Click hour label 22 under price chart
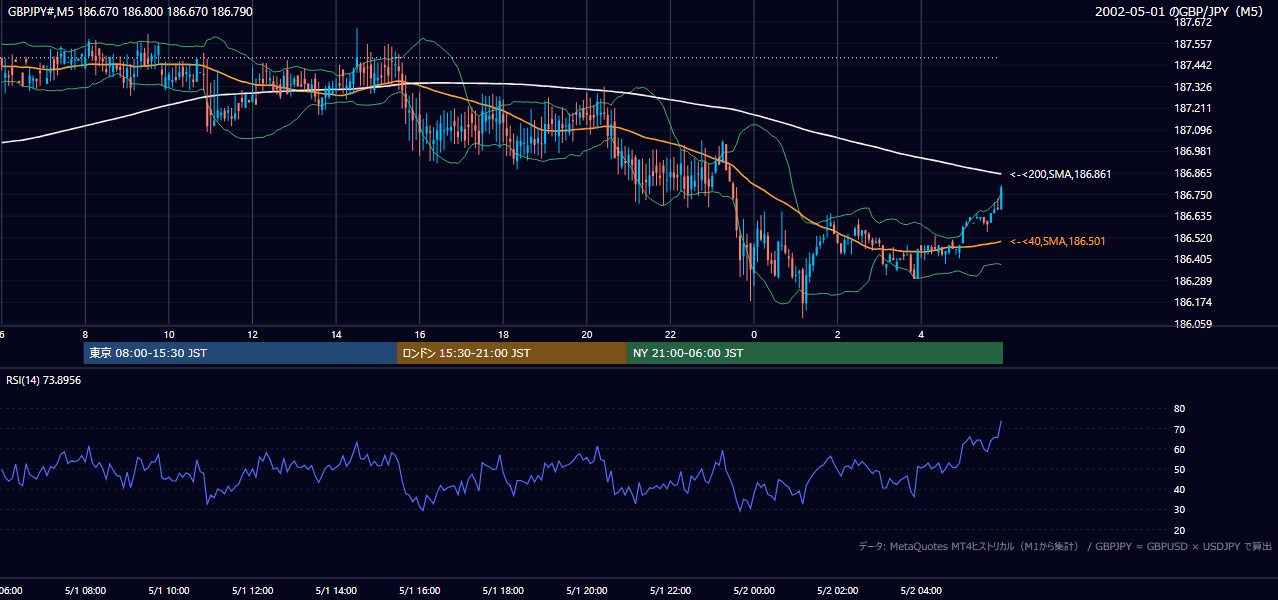The width and height of the screenshot is (1278, 600). click(671, 334)
